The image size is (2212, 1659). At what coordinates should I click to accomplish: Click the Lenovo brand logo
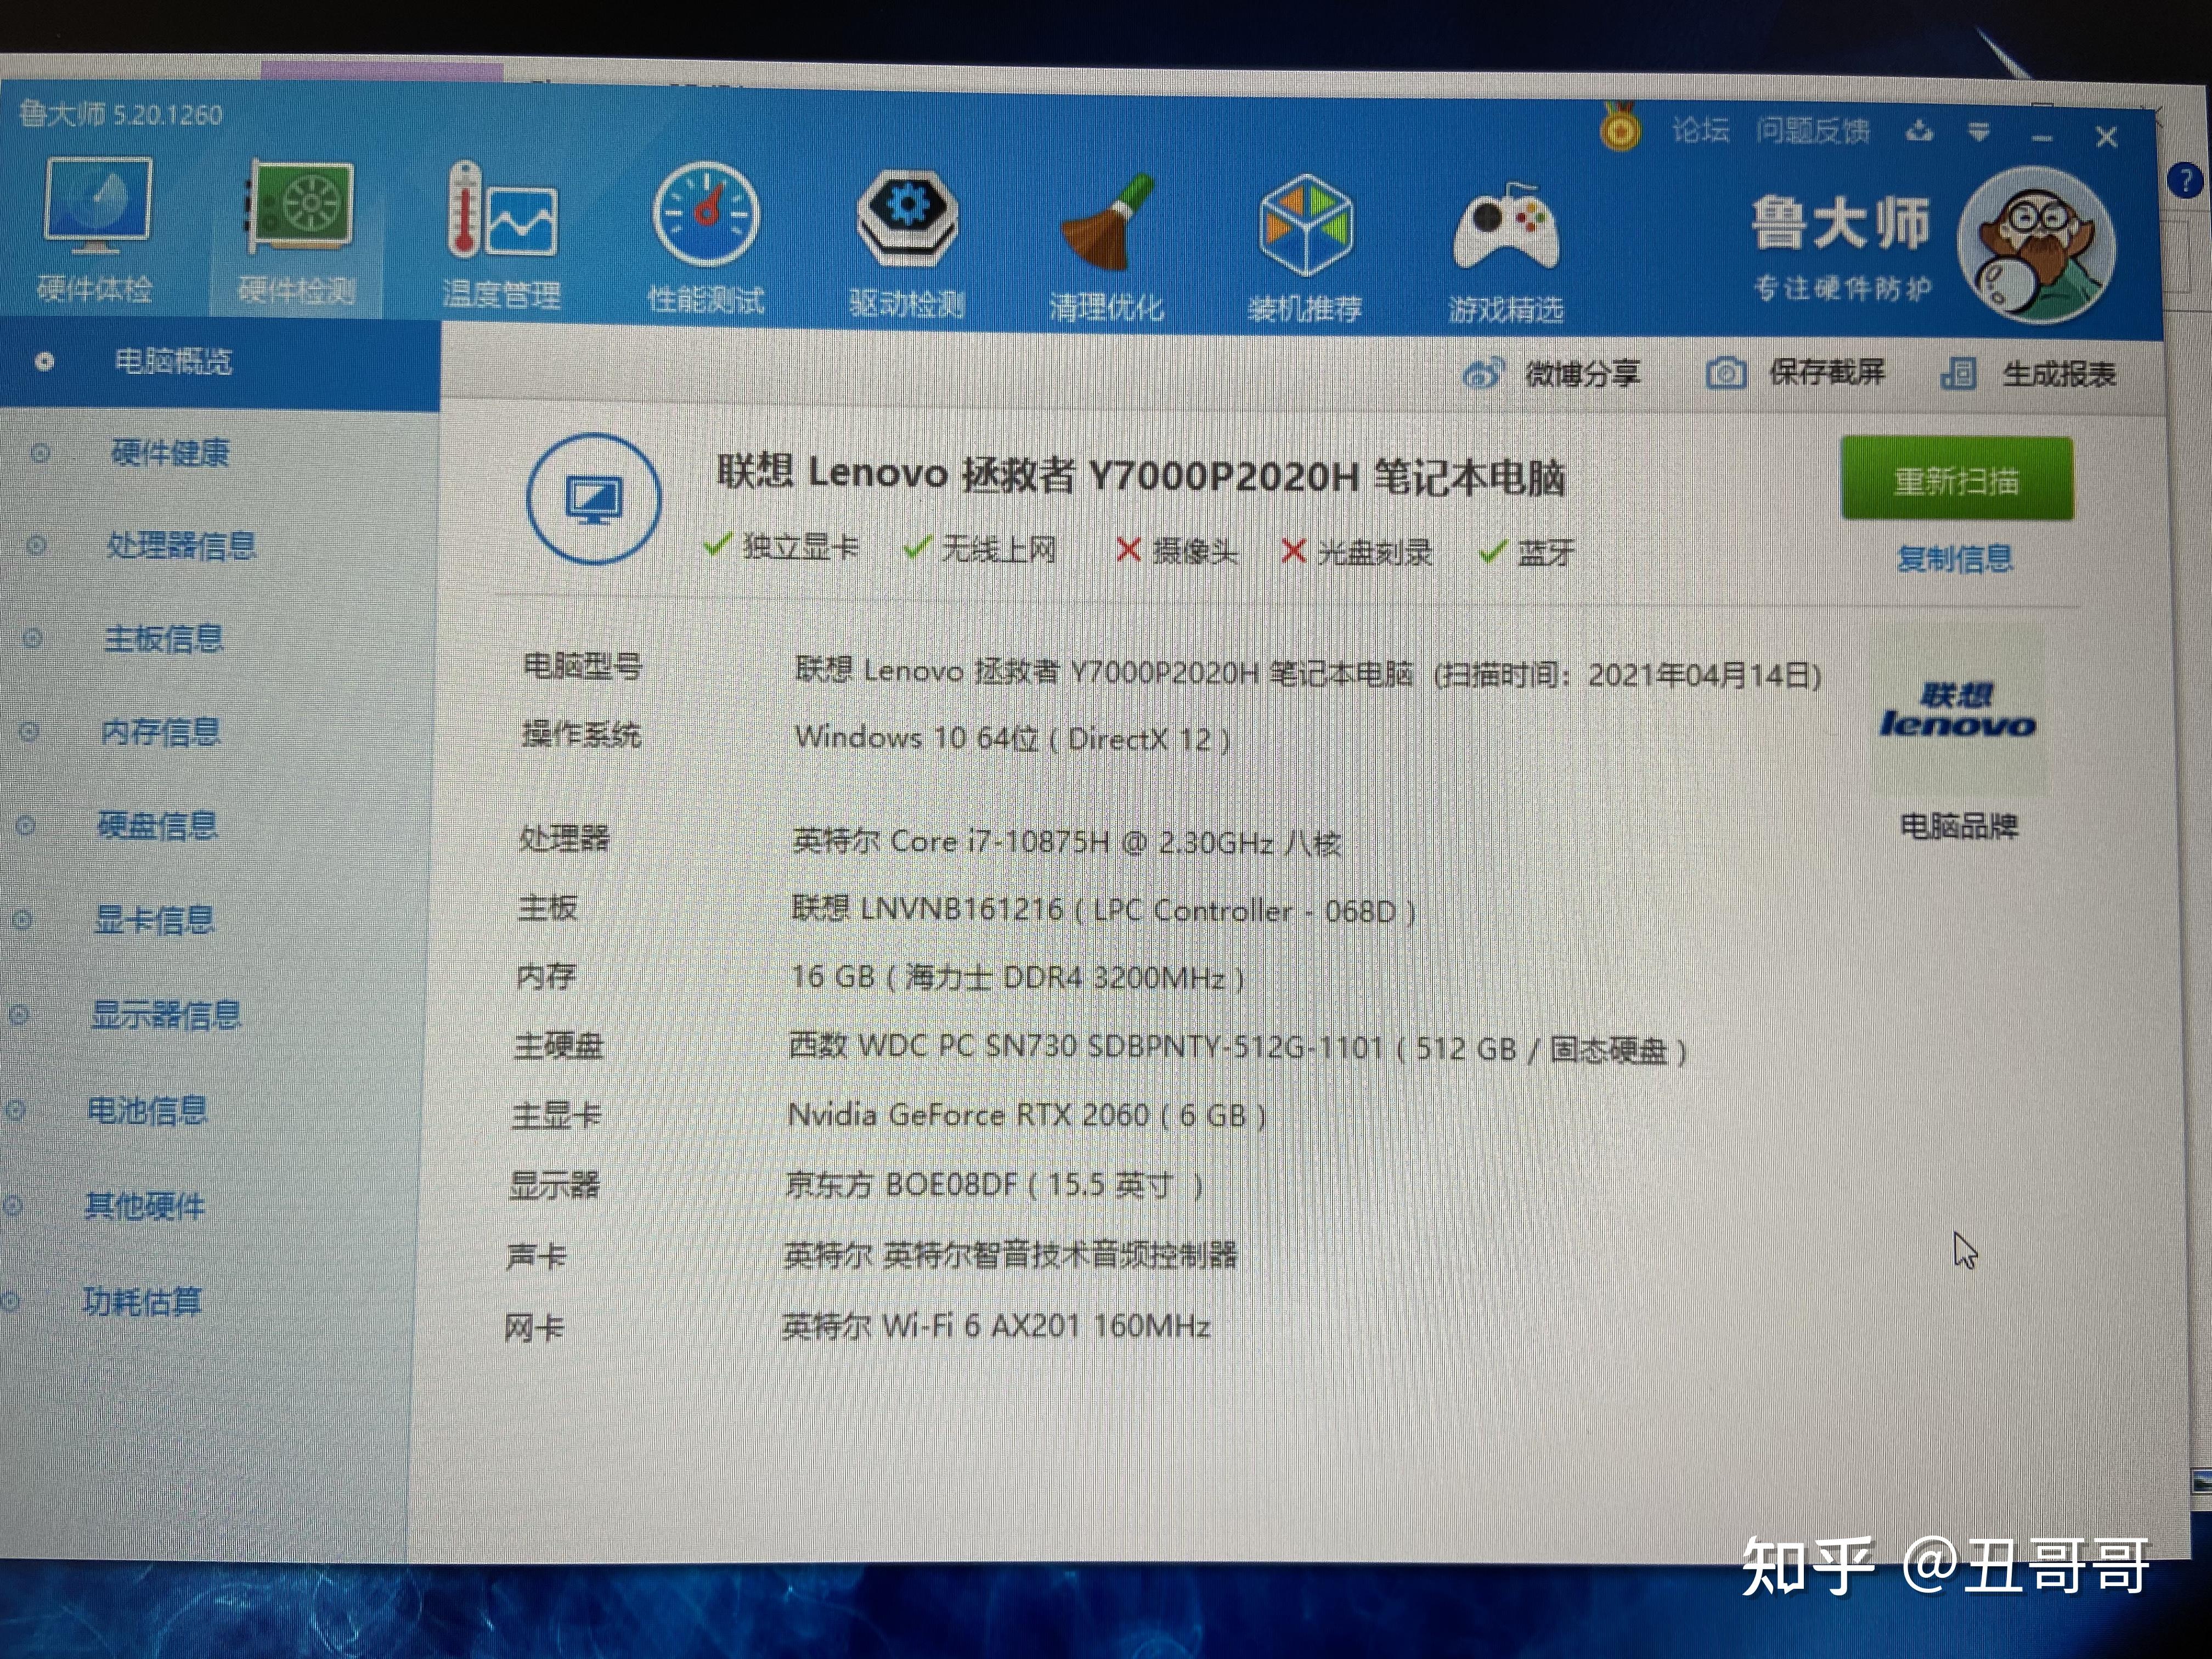pos(1957,710)
